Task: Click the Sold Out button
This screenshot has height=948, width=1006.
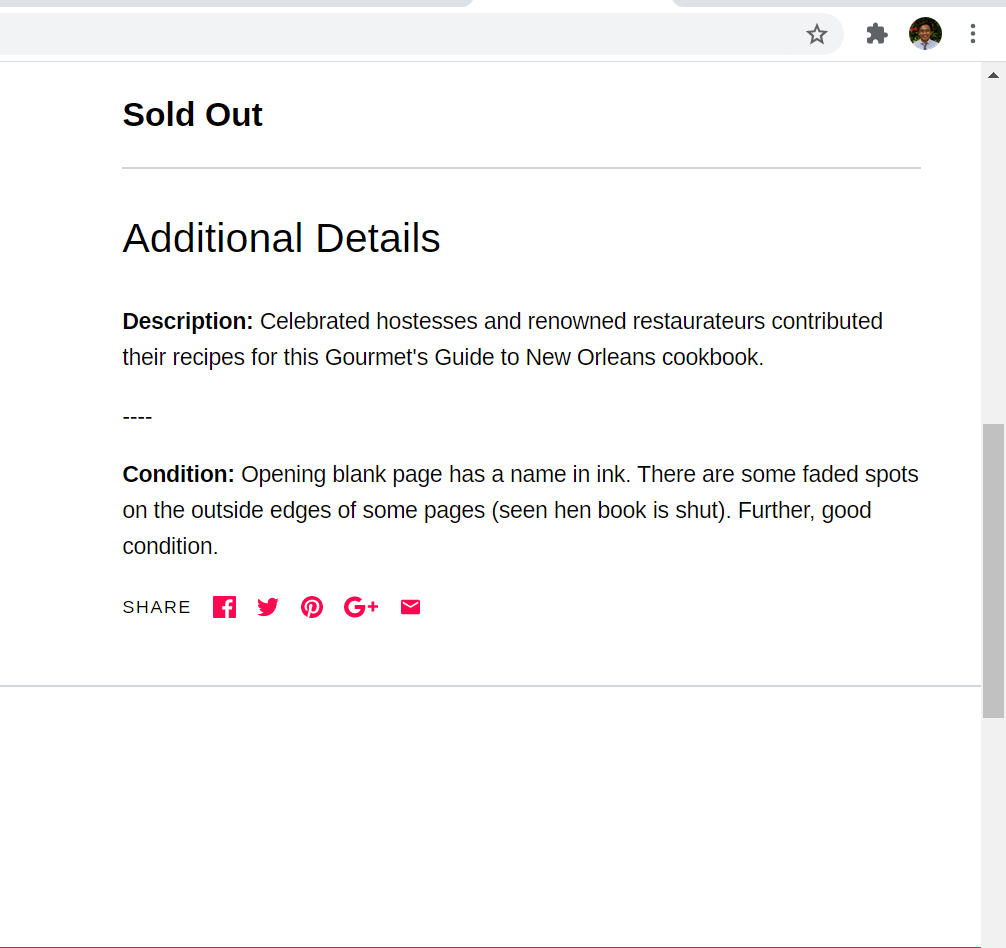Action: click(192, 115)
